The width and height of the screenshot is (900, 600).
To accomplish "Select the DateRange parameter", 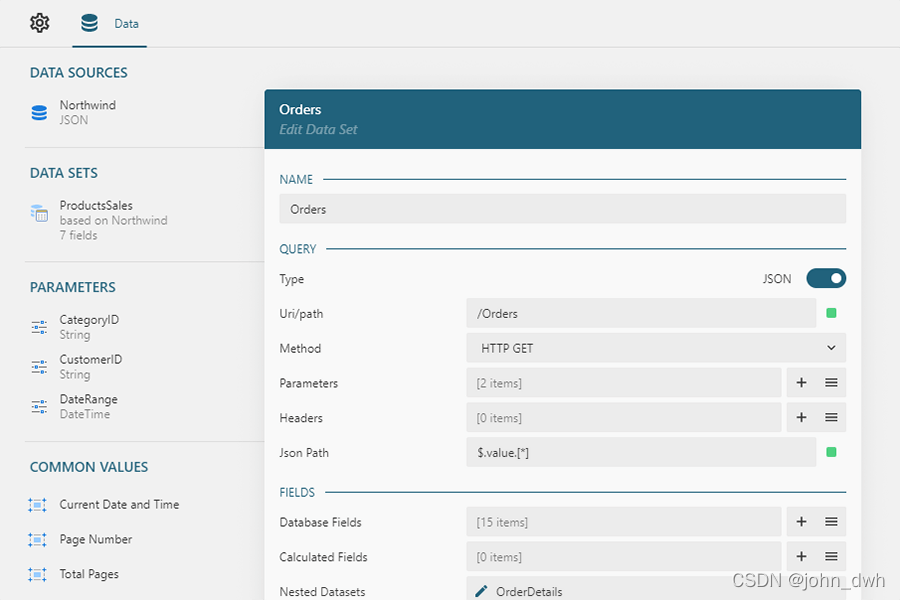I will tap(91, 405).
